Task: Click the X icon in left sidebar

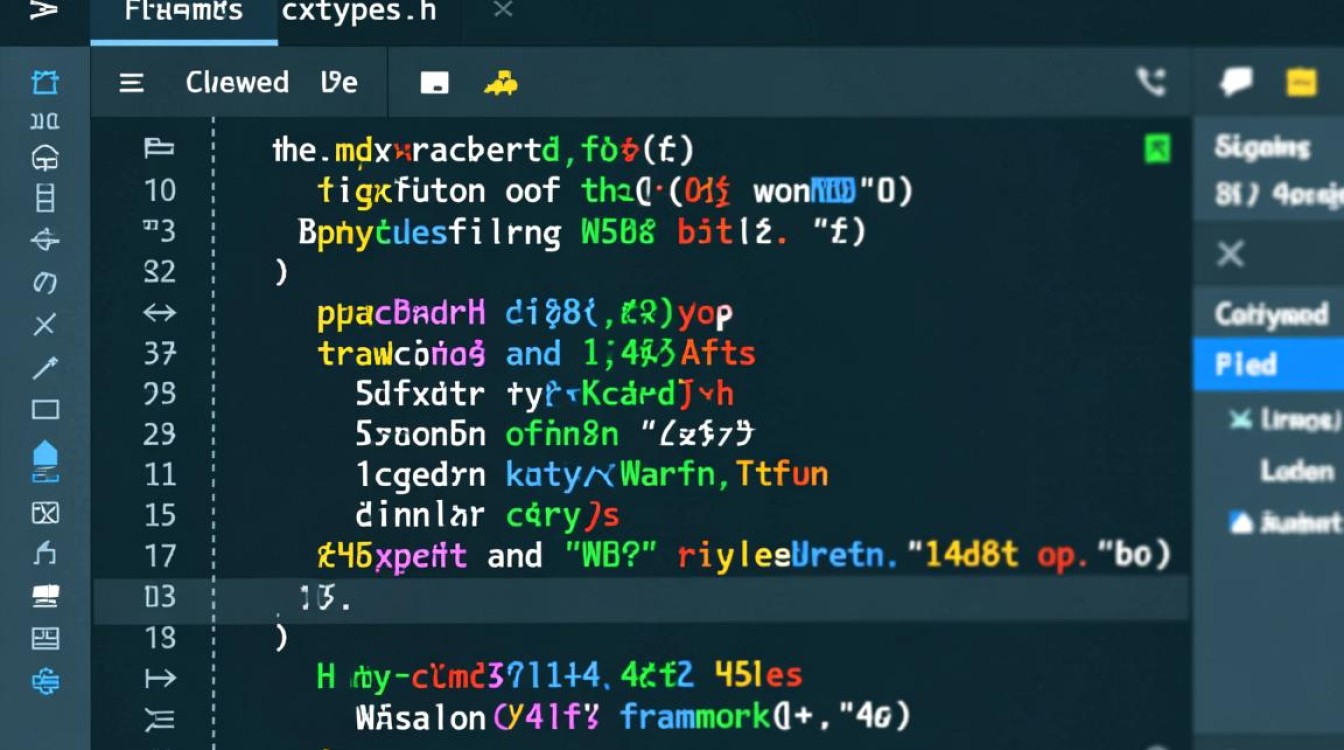Action: coord(45,324)
